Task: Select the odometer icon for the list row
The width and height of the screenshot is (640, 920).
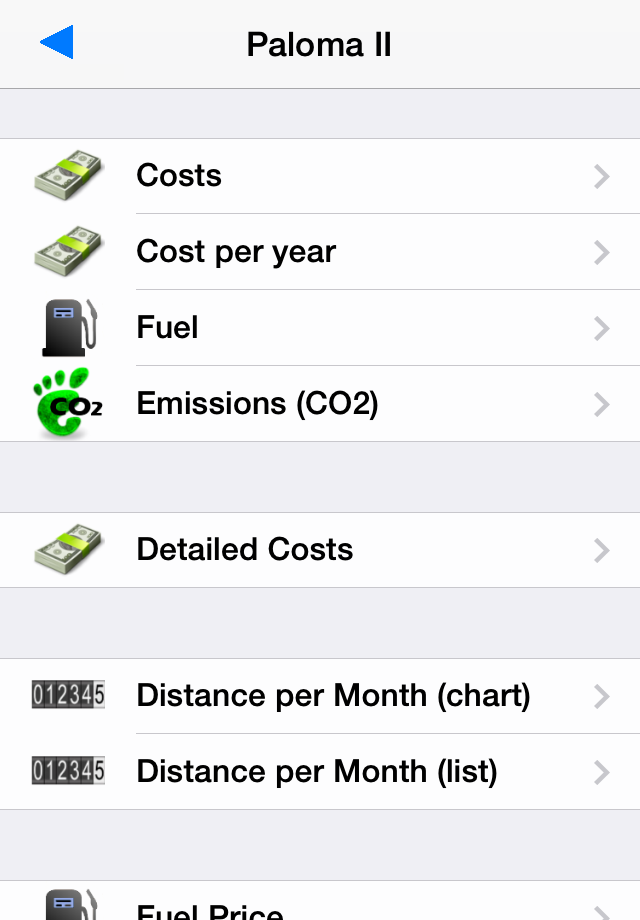Action: pos(68,771)
